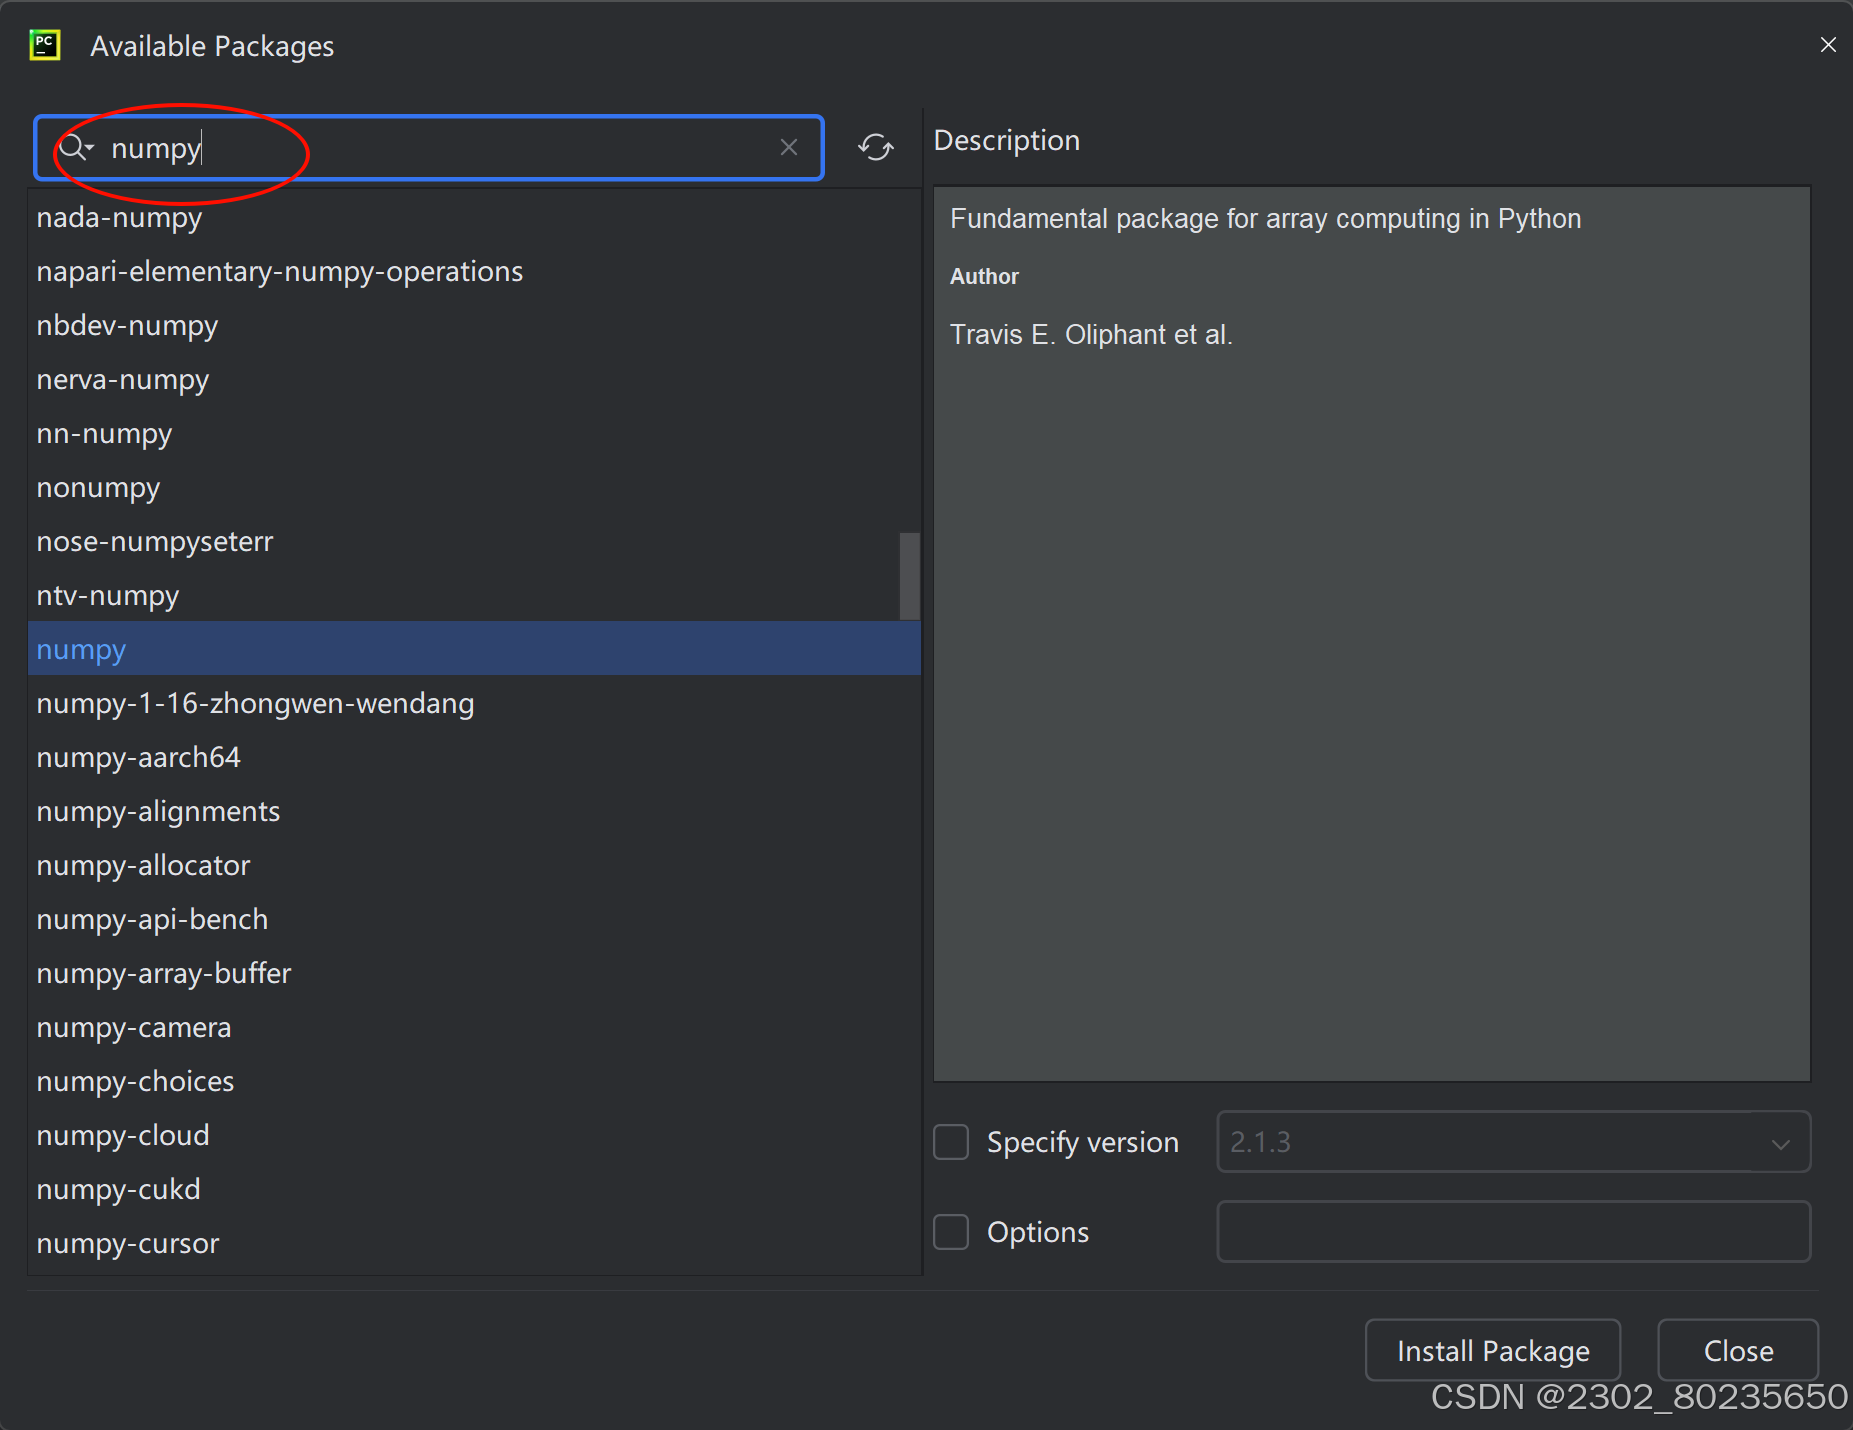Select numpy-1-16-zhongwen-wendang package
Screen dimensions: 1853x1430
474,703
